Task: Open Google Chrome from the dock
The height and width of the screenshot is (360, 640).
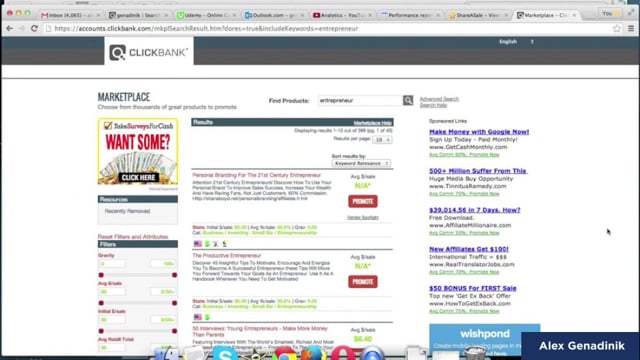Action: pos(284,353)
